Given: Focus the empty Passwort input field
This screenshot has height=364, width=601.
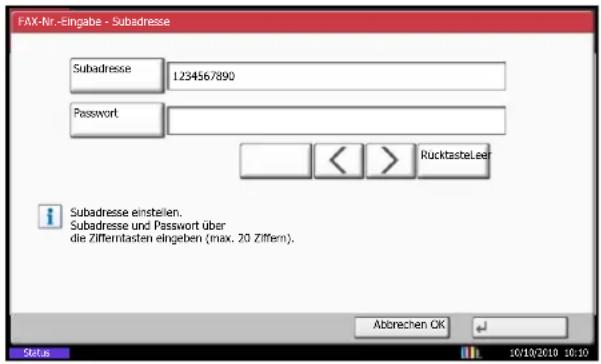Looking at the screenshot, I should tap(337, 121).
